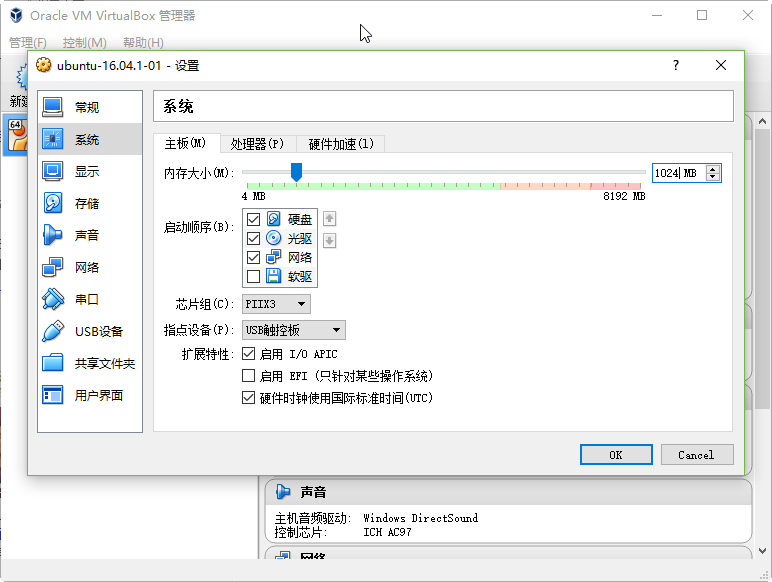Select the 软驱 floppy boot device icon

pyautogui.click(x=273, y=276)
